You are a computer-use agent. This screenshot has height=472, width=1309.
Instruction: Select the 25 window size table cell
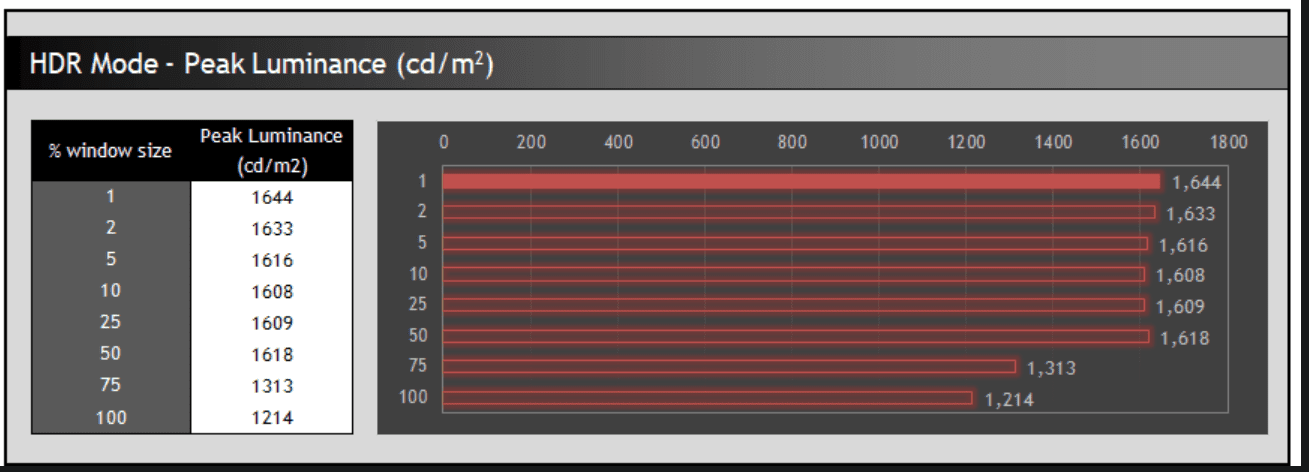point(111,323)
